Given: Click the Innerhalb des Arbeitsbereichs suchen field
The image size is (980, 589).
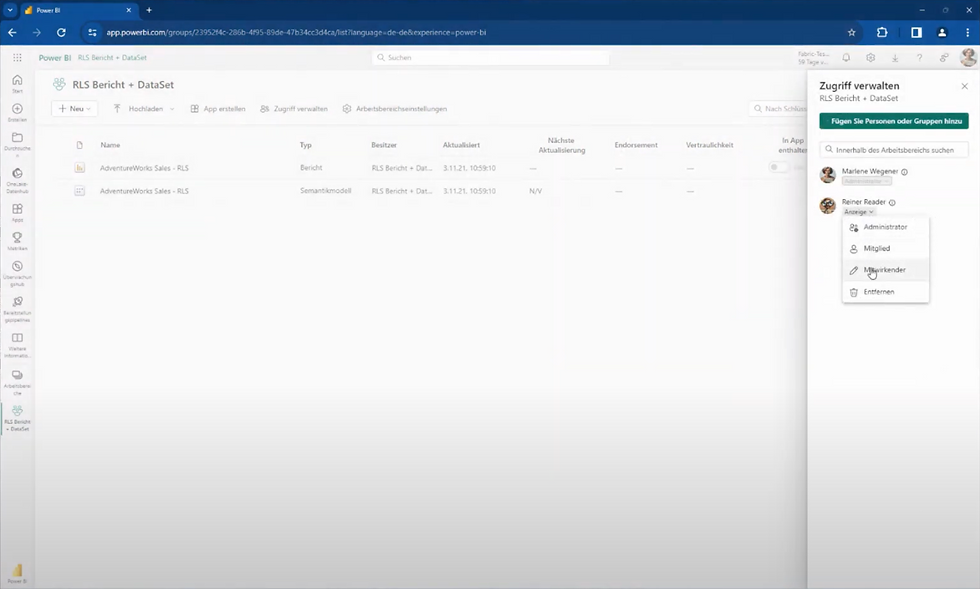Looking at the screenshot, I should pos(894,150).
